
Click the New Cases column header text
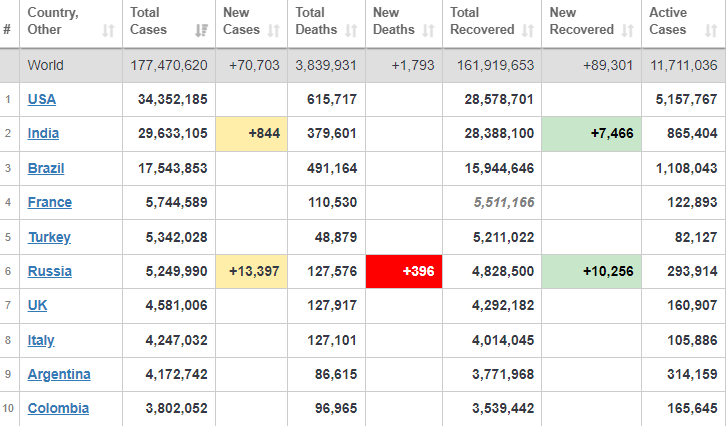click(241, 21)
